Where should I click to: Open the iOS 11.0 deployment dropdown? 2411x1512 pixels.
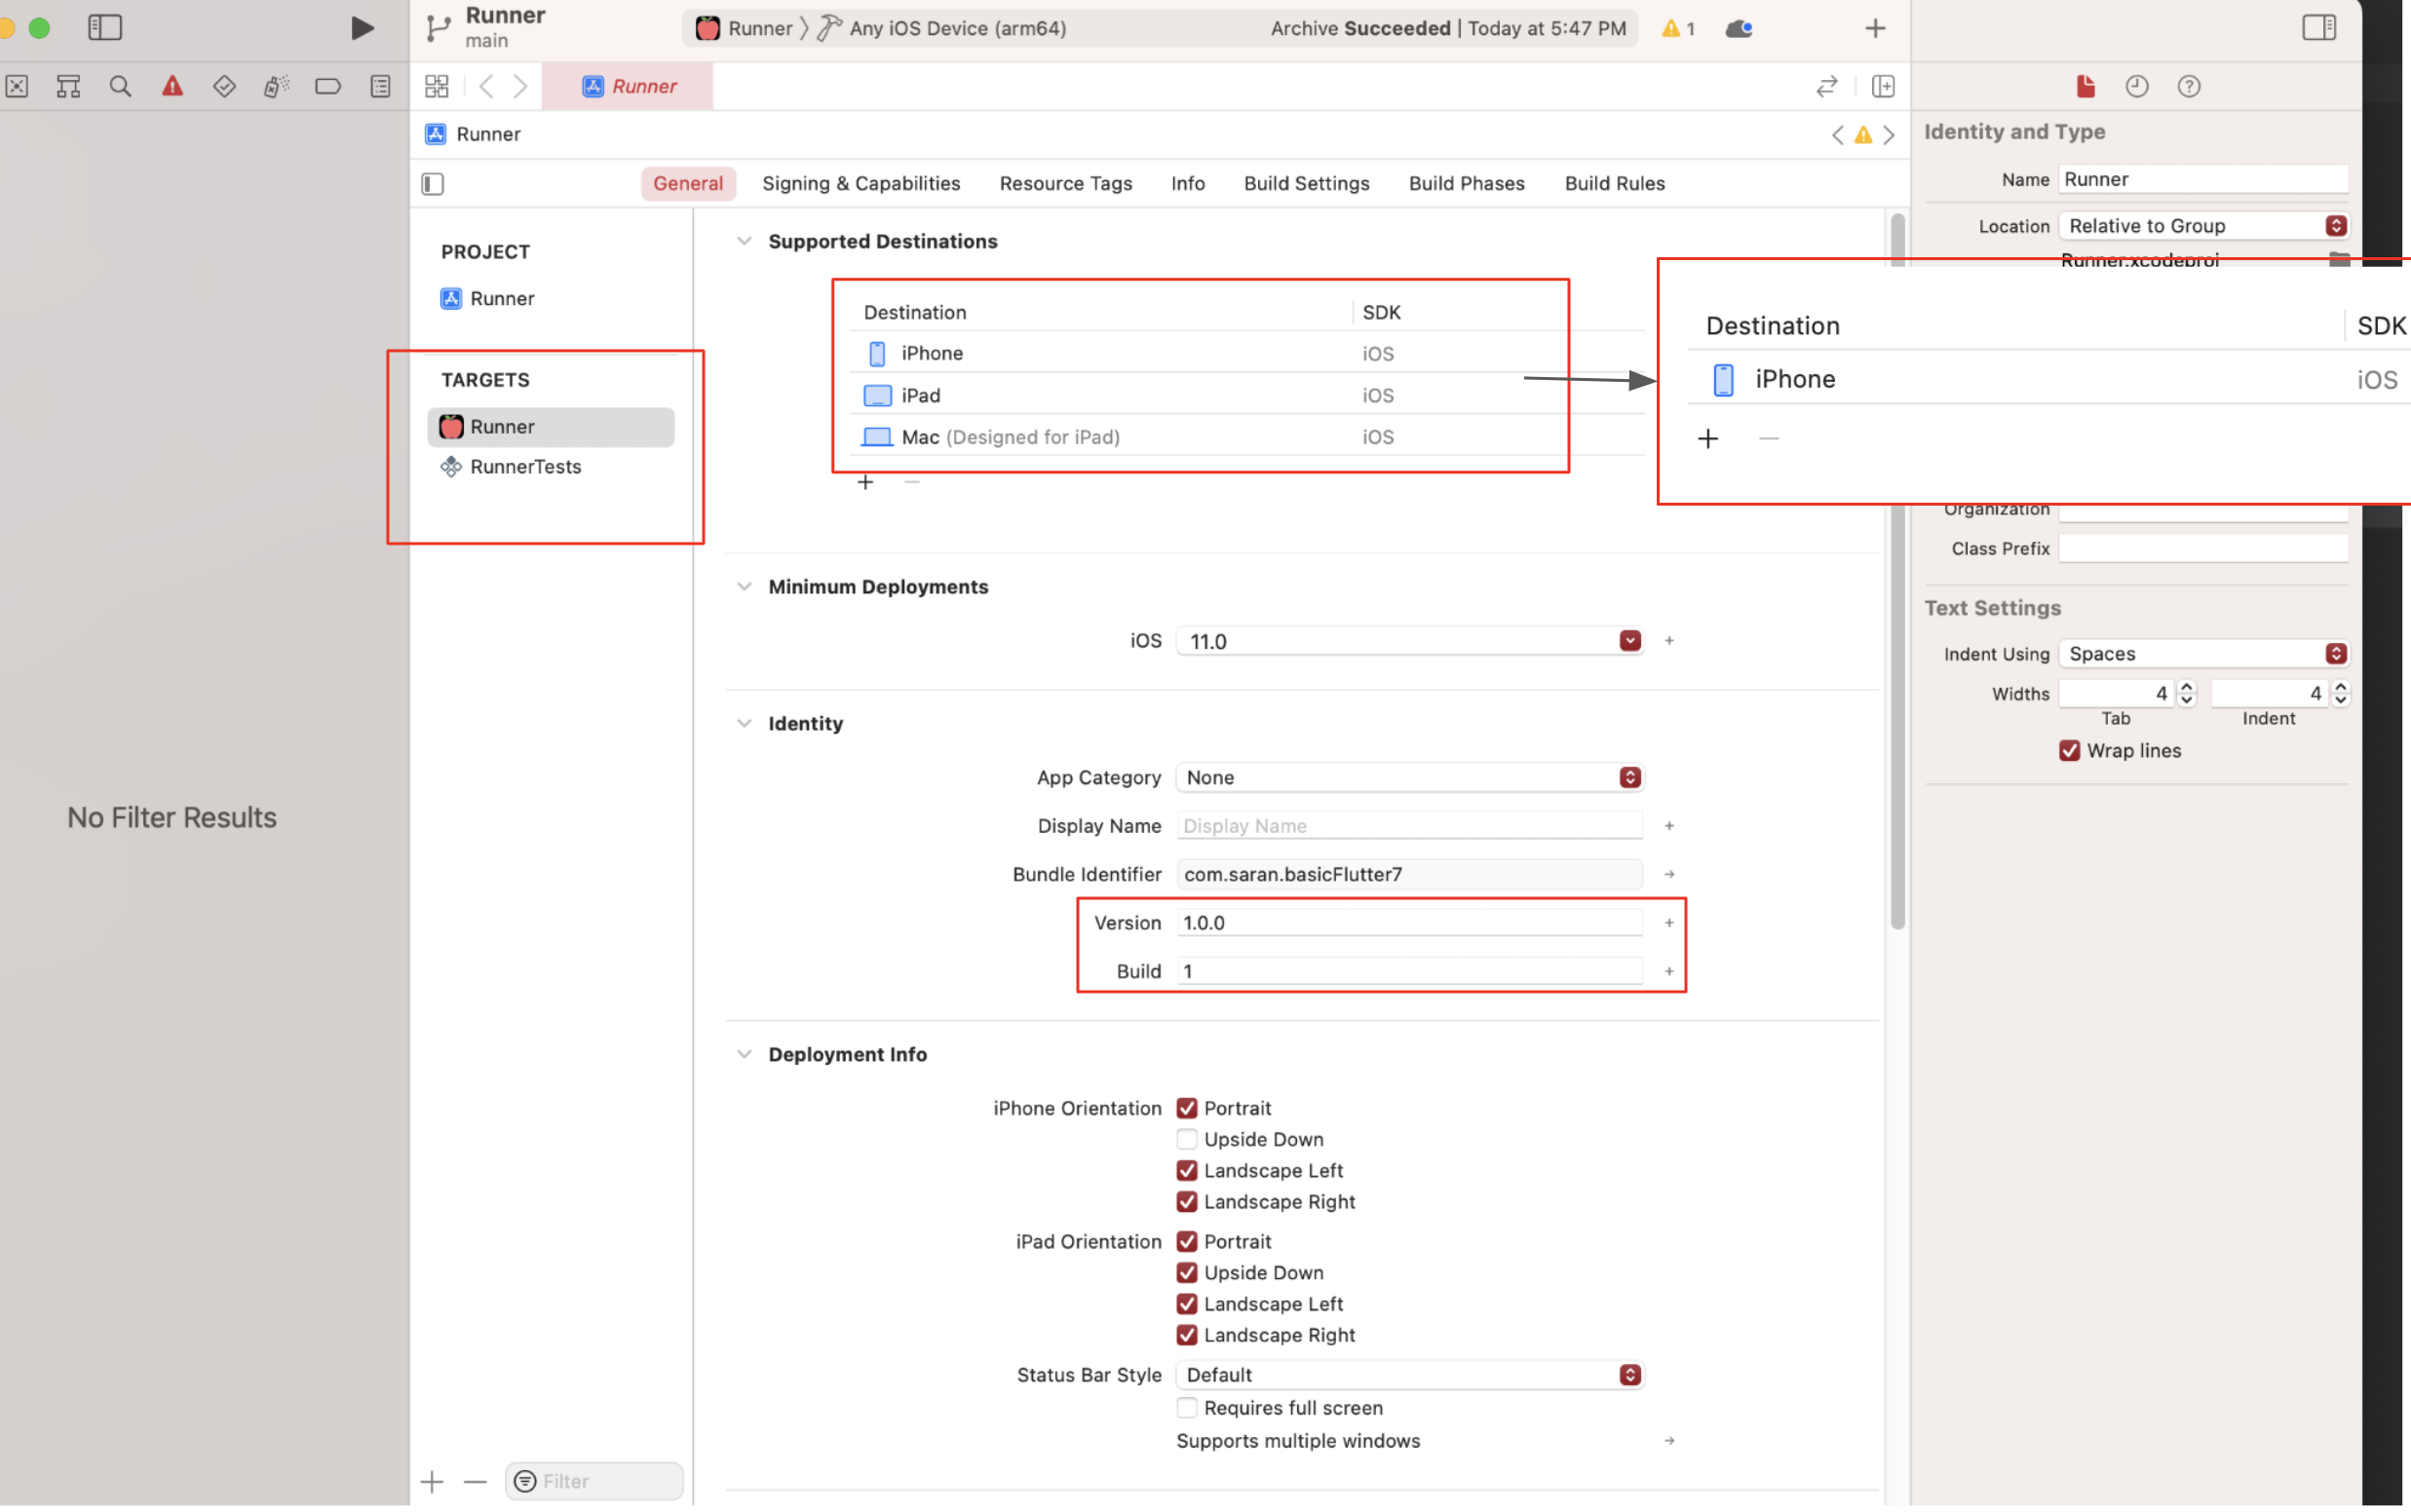point(1629,641)
